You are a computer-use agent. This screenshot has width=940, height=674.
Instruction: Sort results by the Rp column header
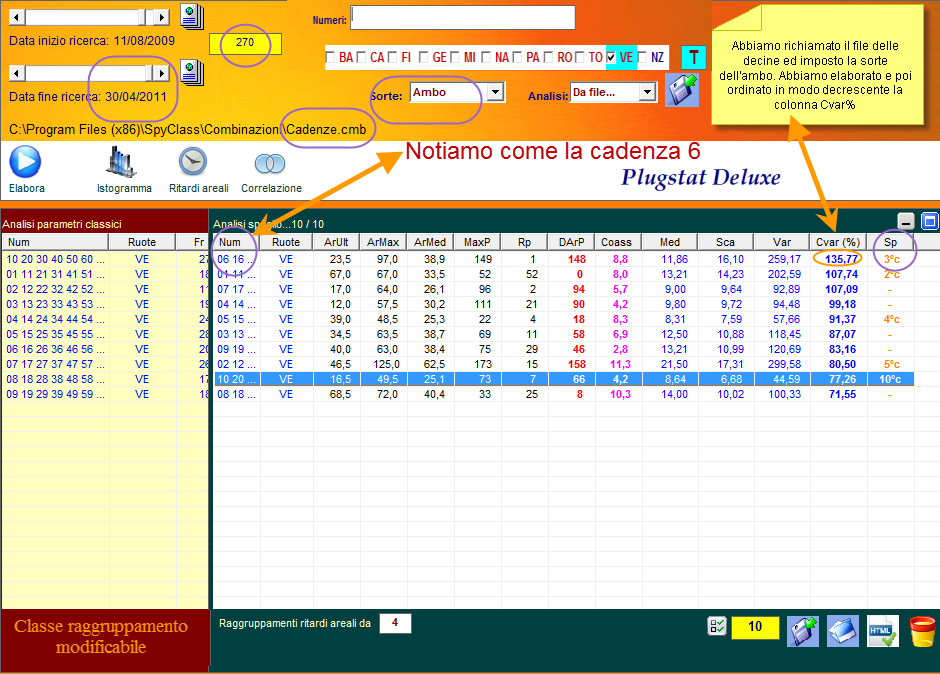coord(525,242)
